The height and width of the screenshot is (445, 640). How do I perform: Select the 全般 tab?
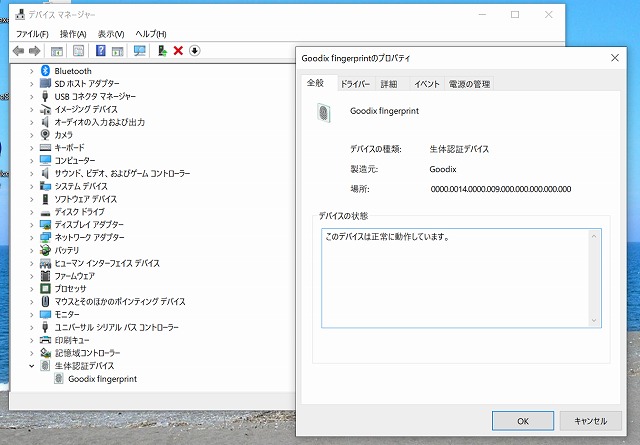(x=319, y=83)
